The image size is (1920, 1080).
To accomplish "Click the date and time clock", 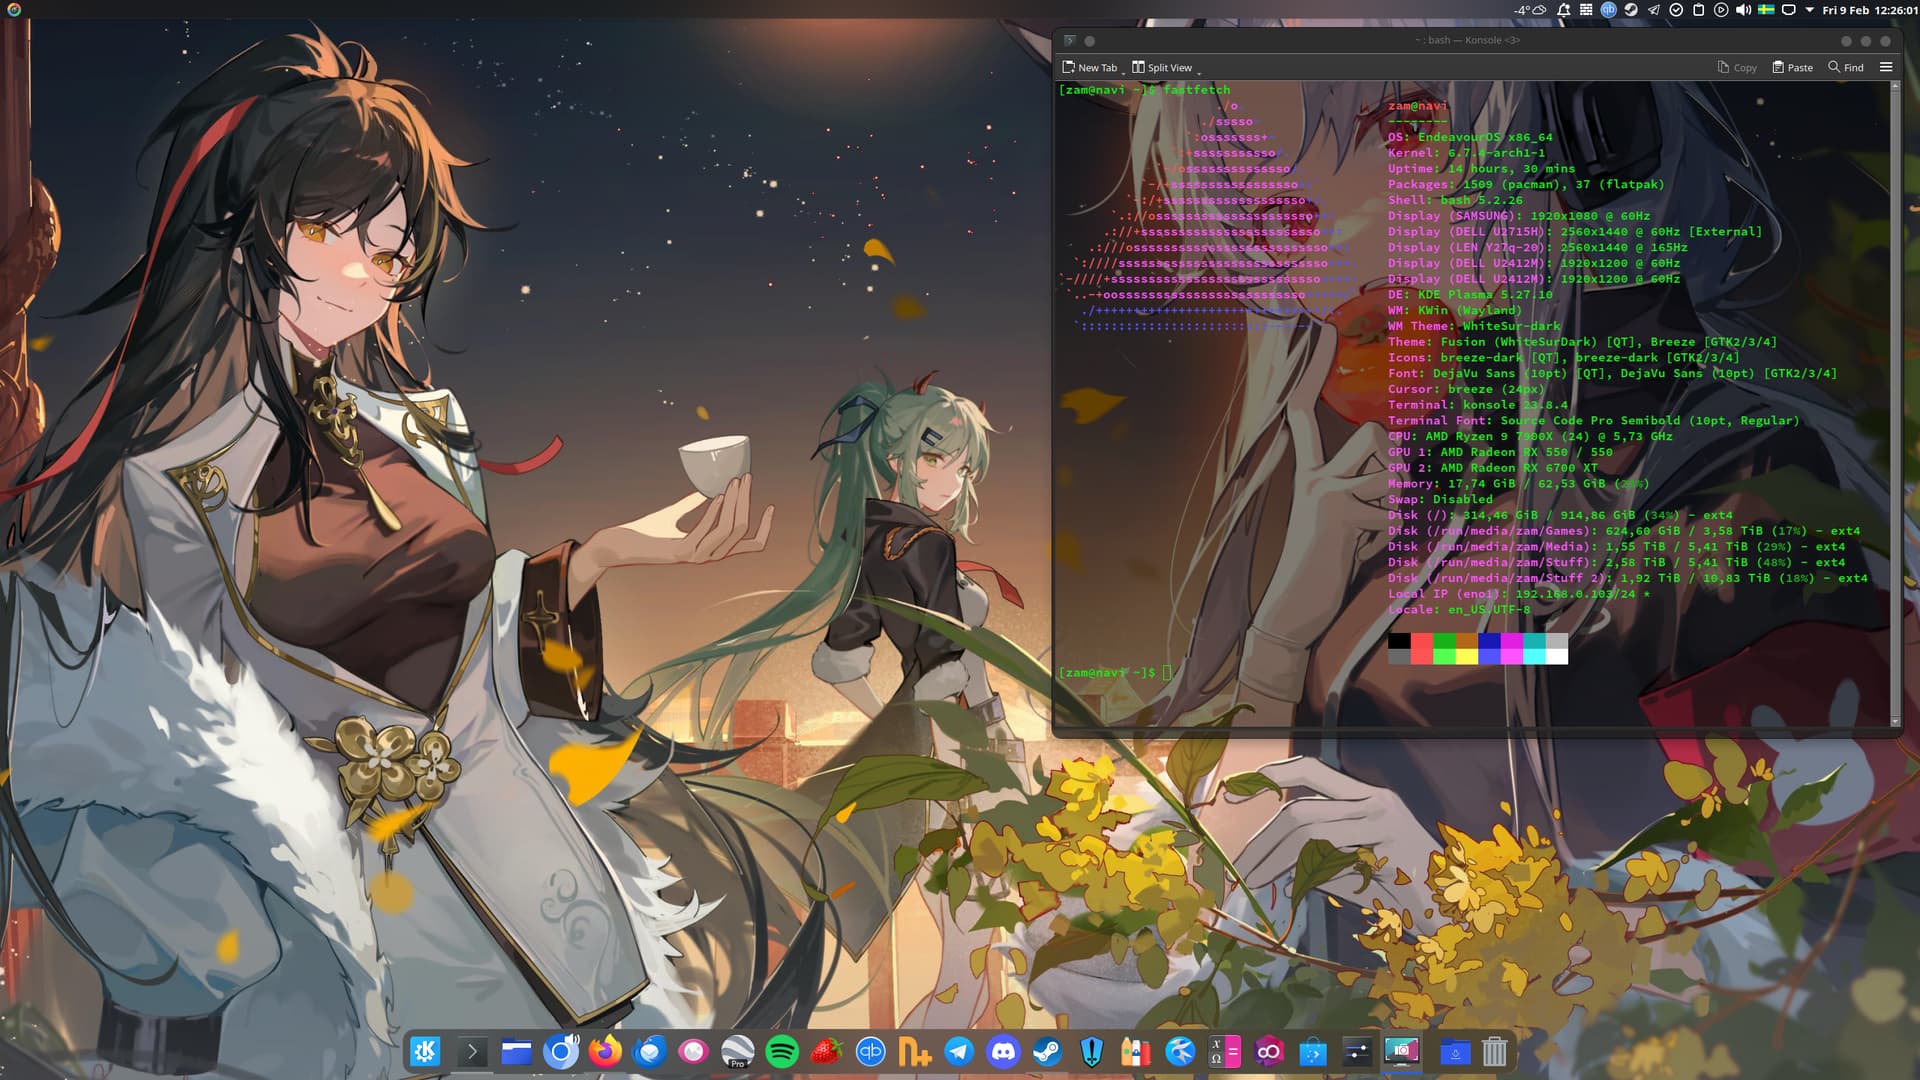I will coord(1870,10).
